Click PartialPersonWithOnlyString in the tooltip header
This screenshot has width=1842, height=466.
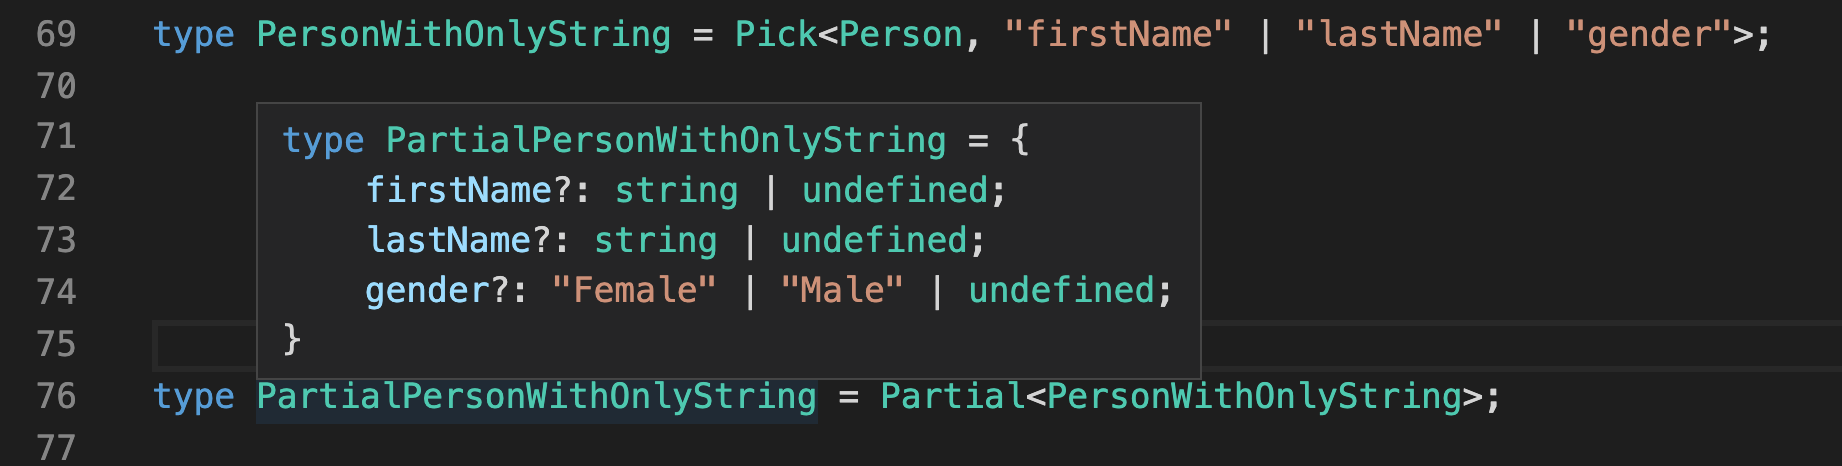(666, 140)
